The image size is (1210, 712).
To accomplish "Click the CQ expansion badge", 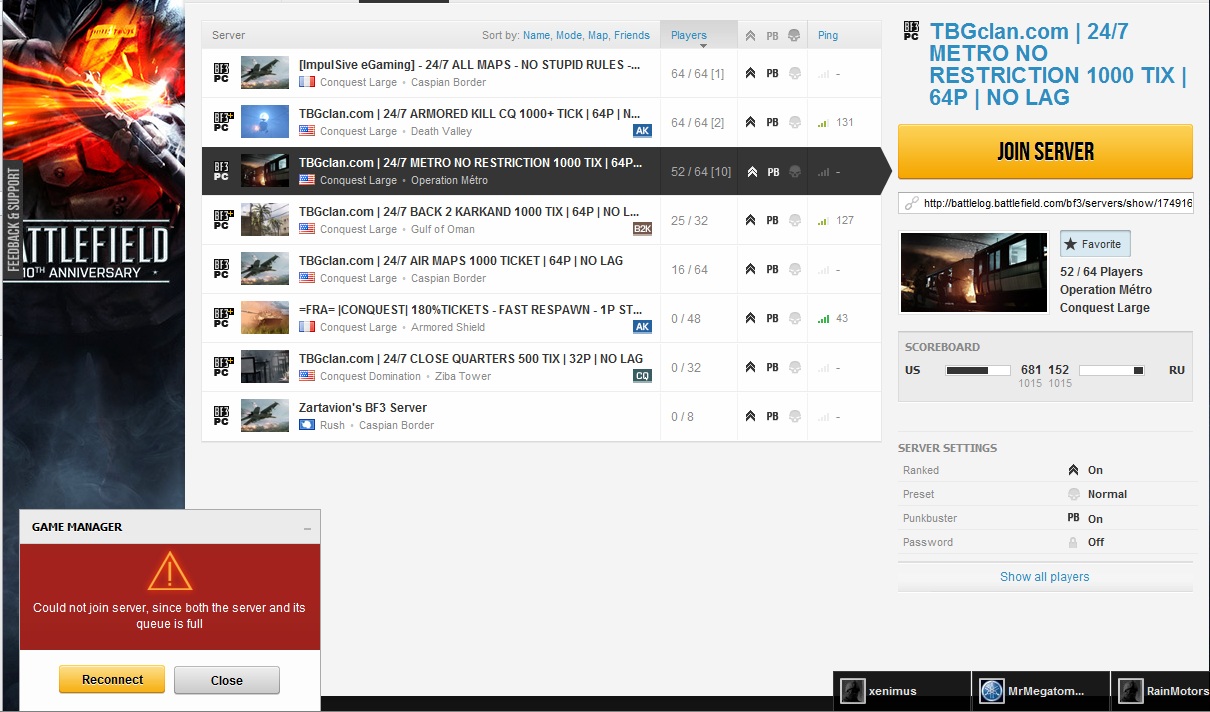I will coord(642,376).
